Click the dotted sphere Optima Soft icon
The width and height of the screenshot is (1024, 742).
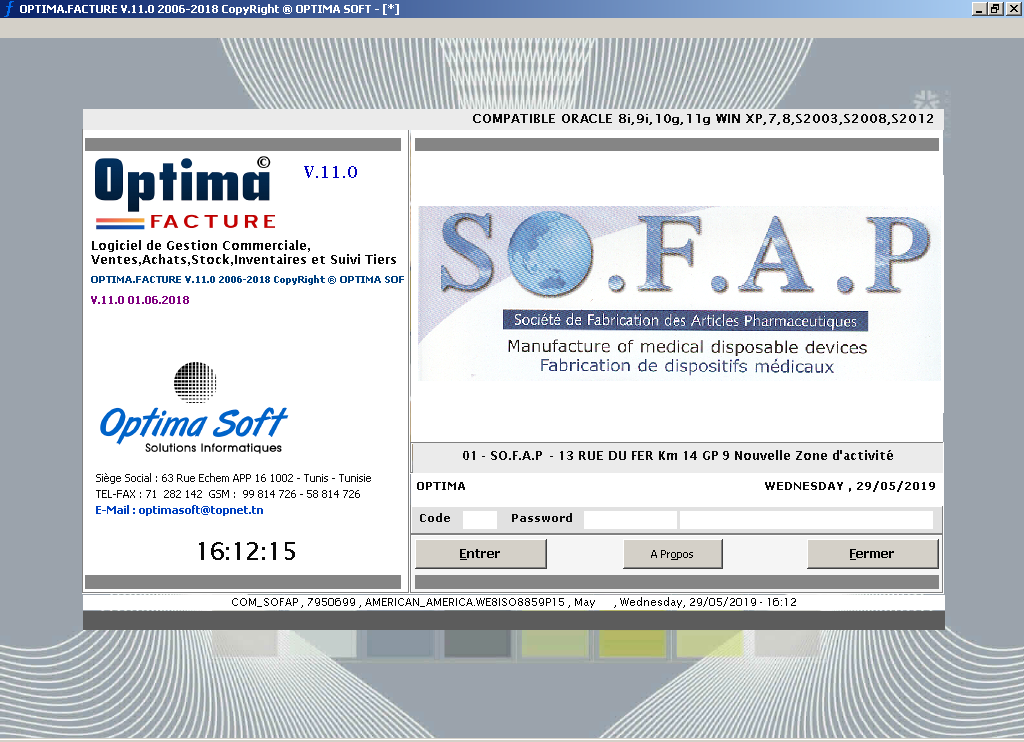point(195,382)
